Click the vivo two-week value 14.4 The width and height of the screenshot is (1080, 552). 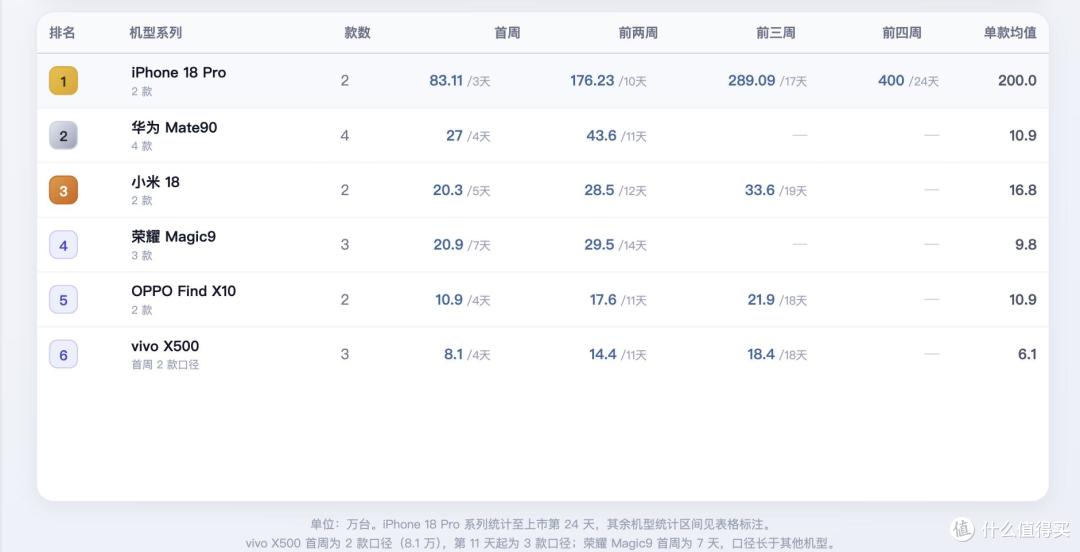coord(603,354)
